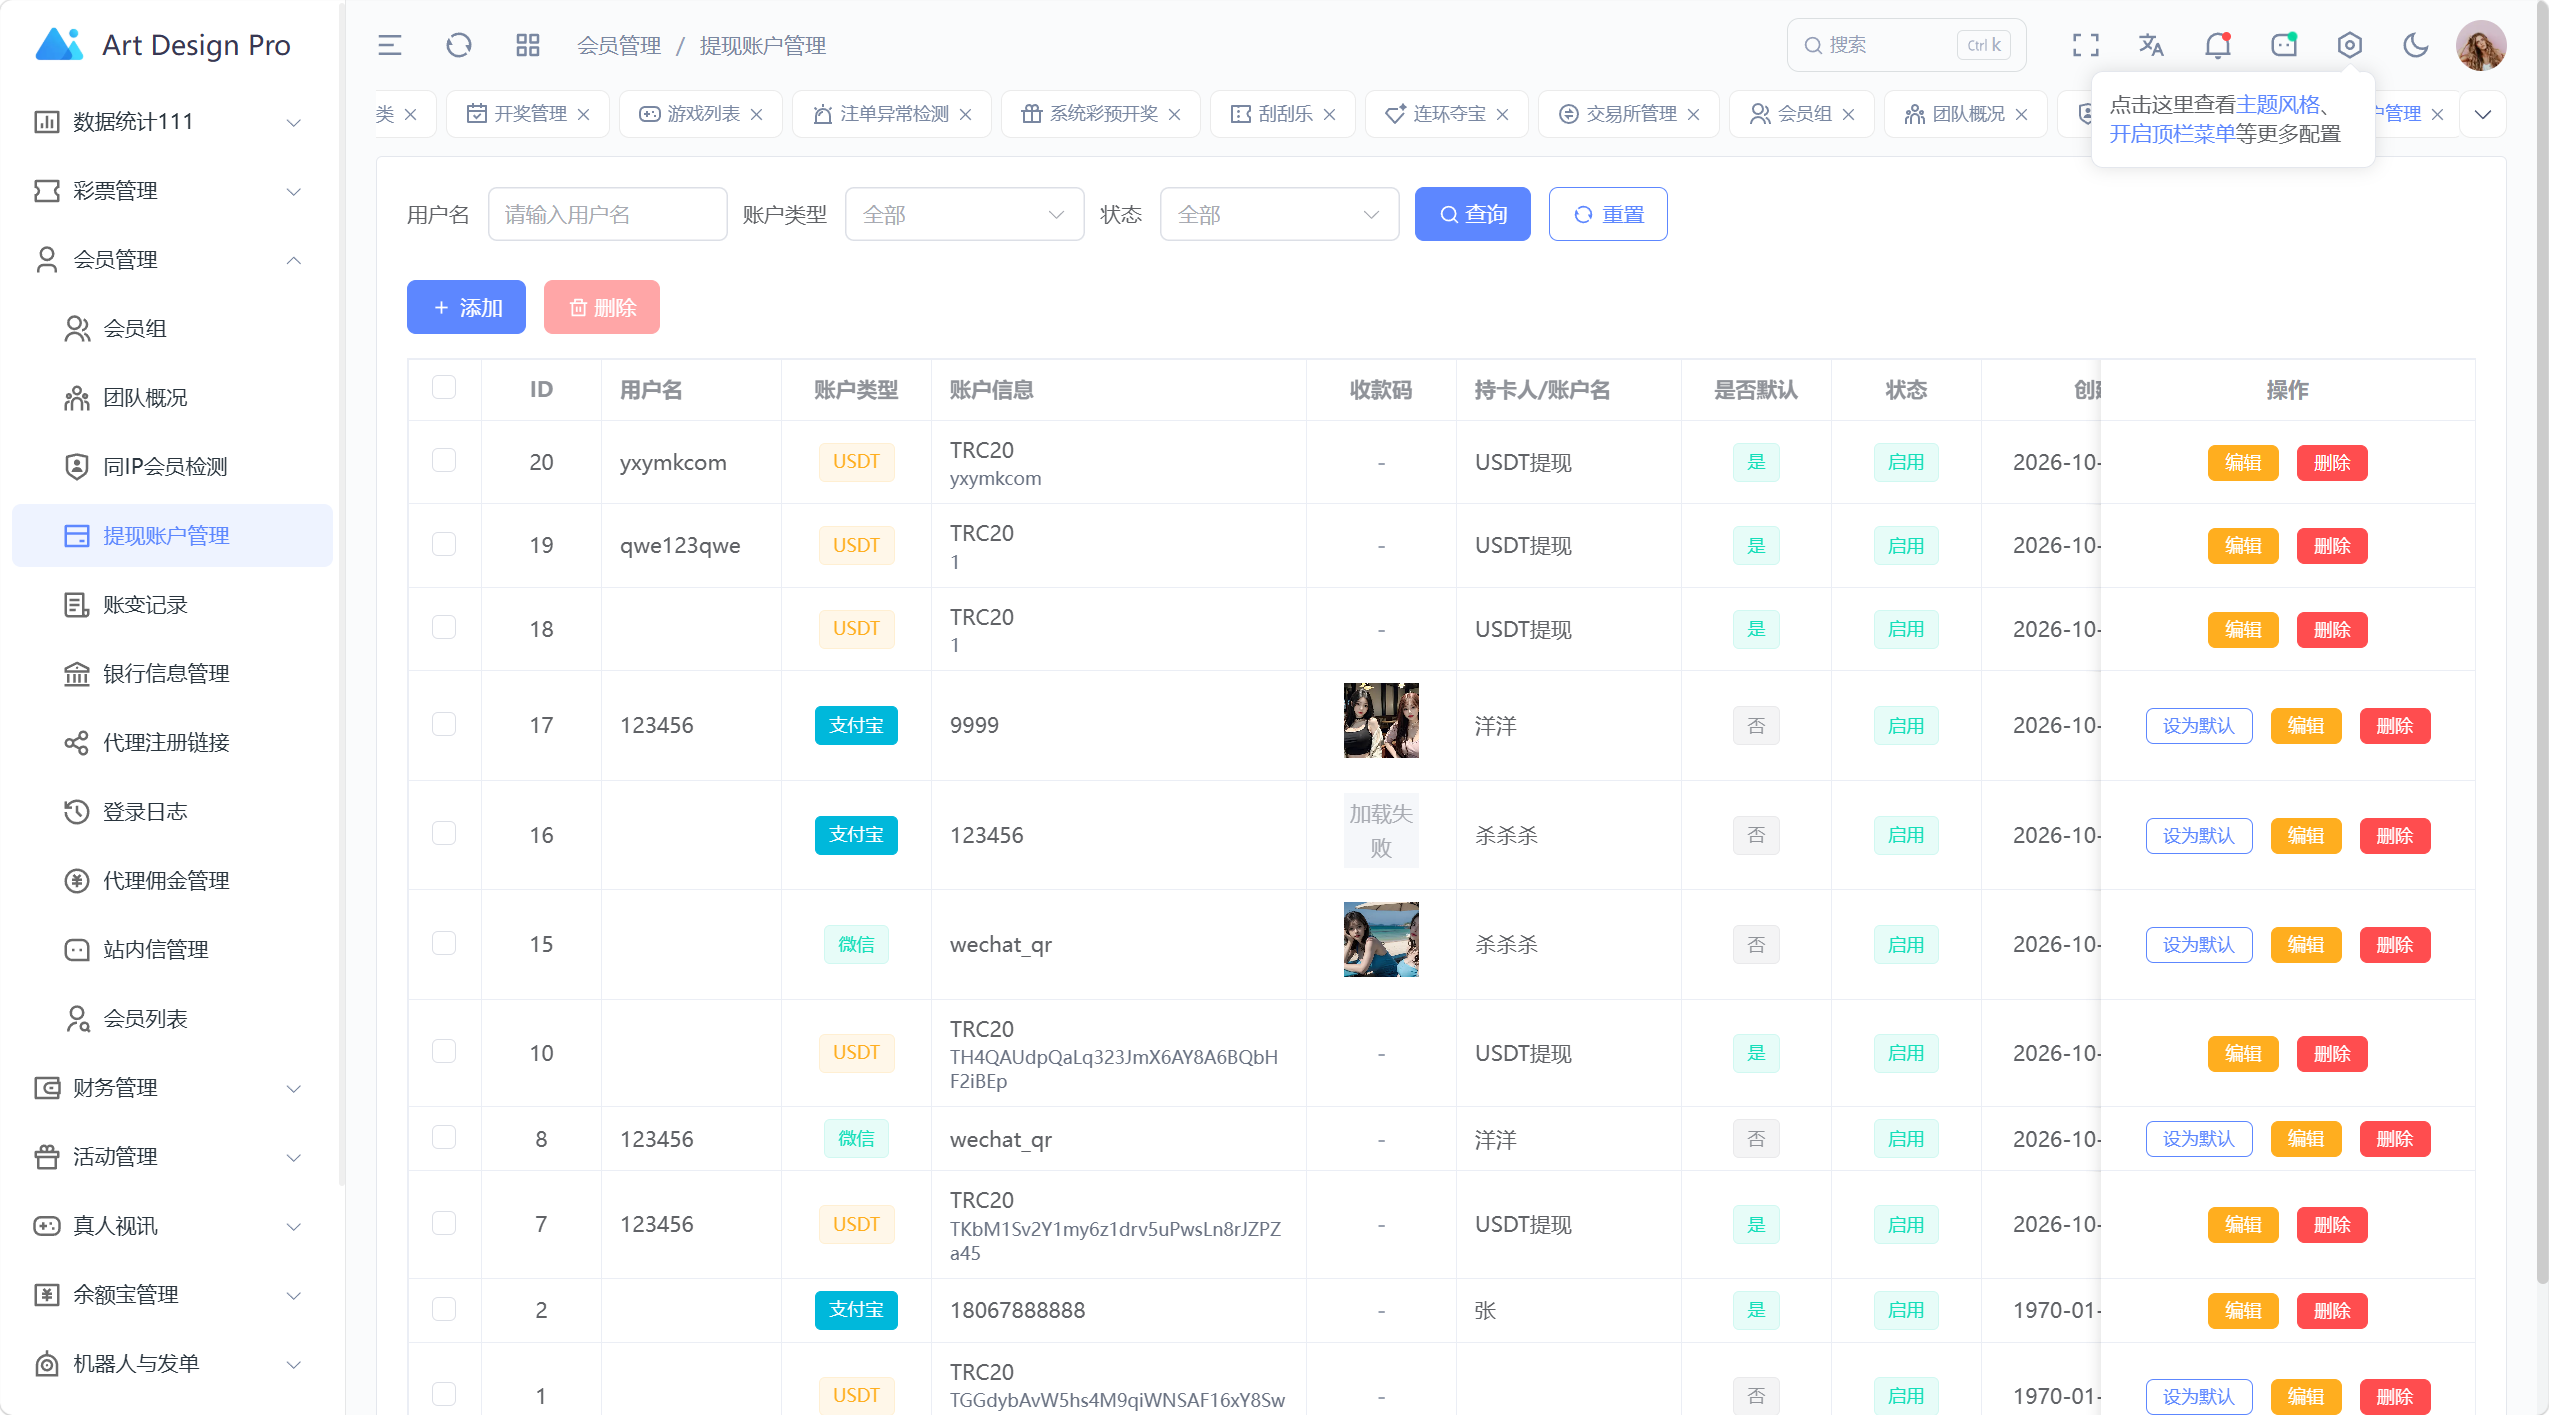The width and height of the screenshot is (2549, 1415).
Task: Close the 连环夺宝 tab
Action: click(1502, 114)
